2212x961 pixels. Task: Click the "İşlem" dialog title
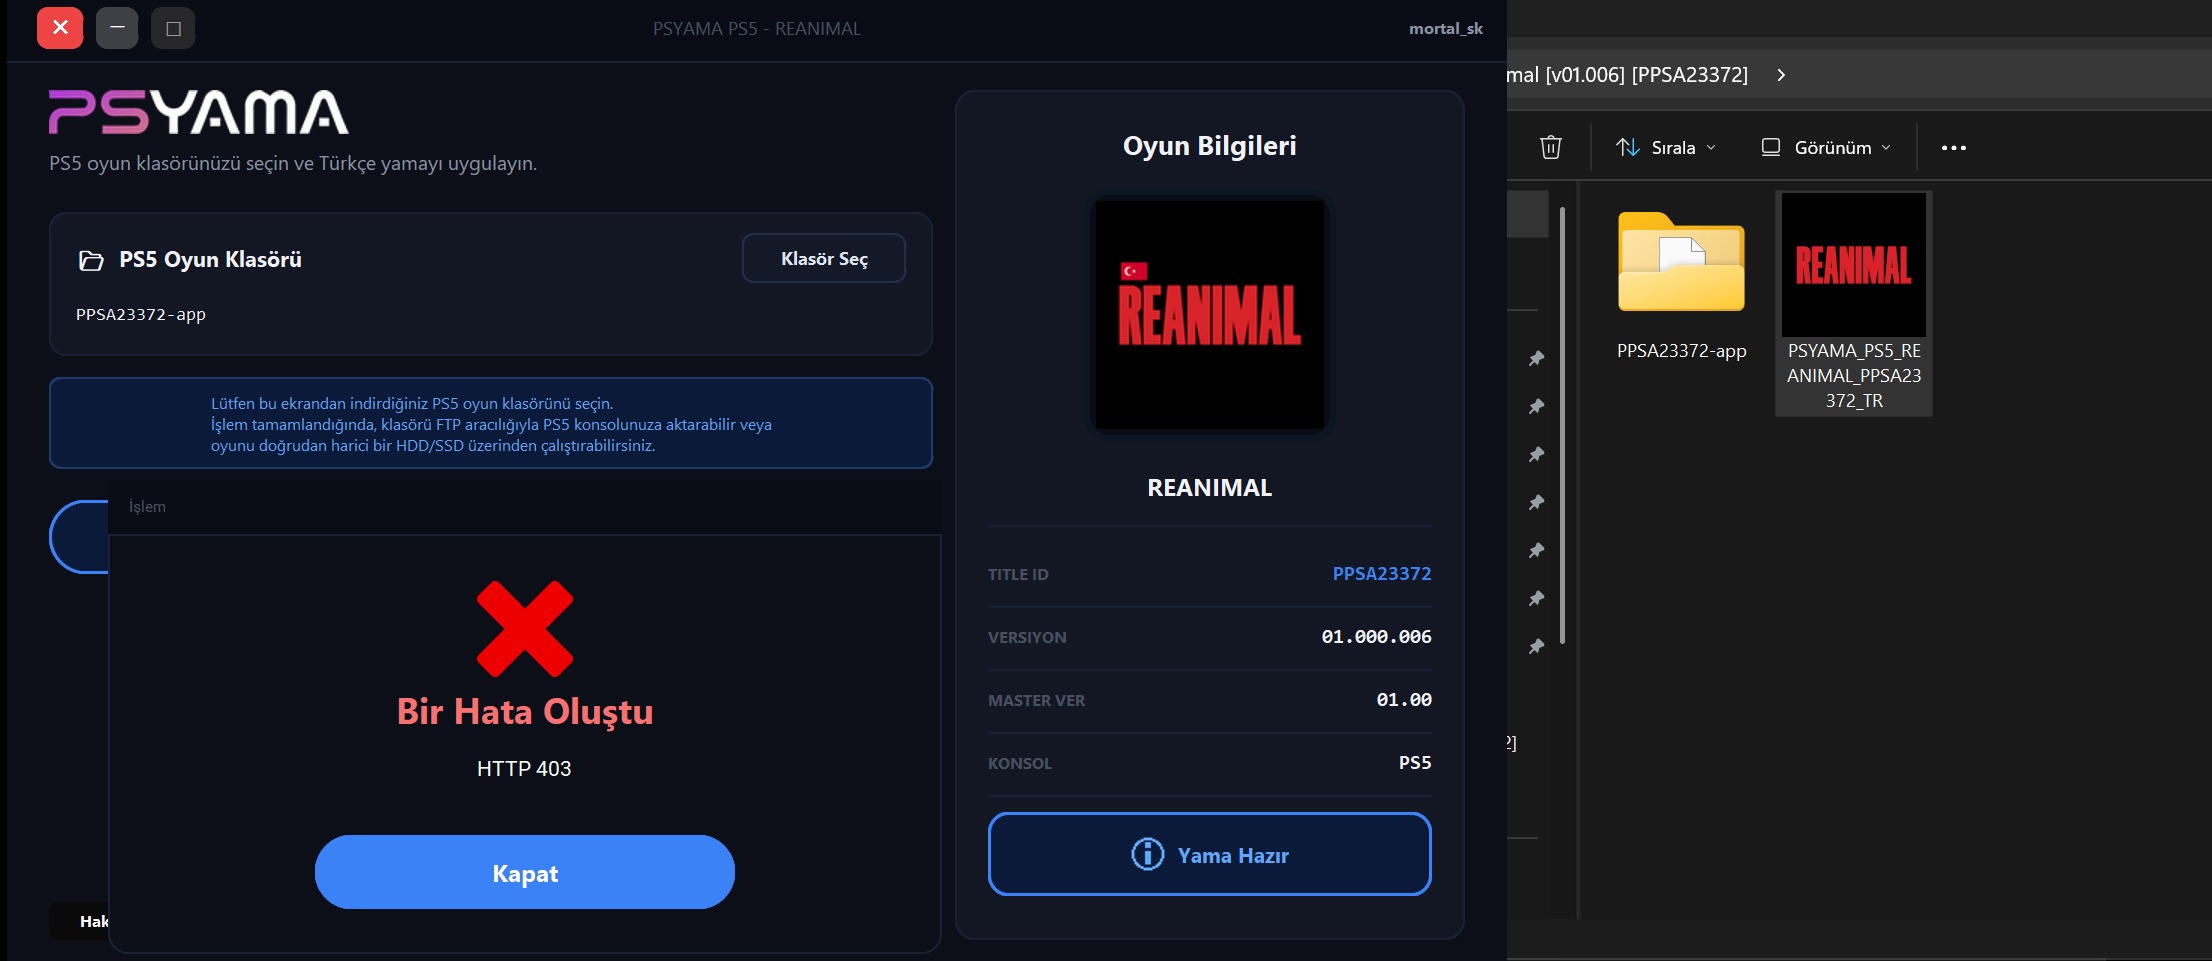(147, 506)
